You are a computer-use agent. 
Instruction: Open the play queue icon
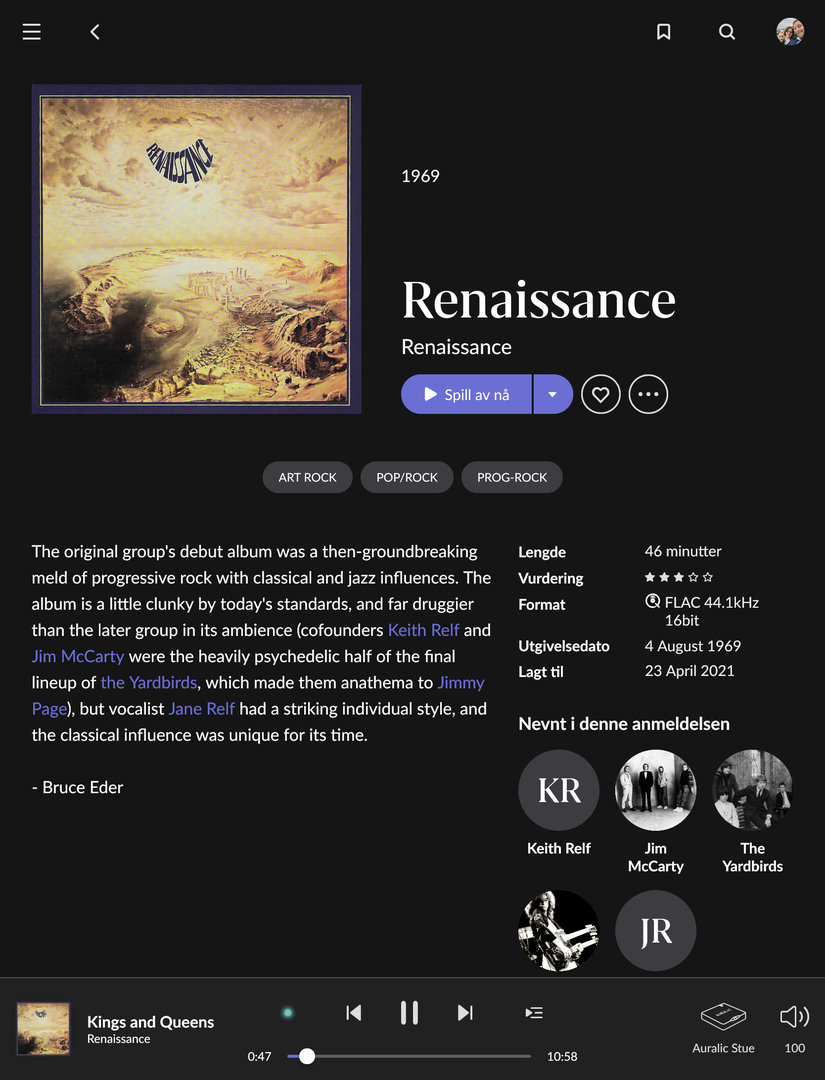coord(534,1012)
